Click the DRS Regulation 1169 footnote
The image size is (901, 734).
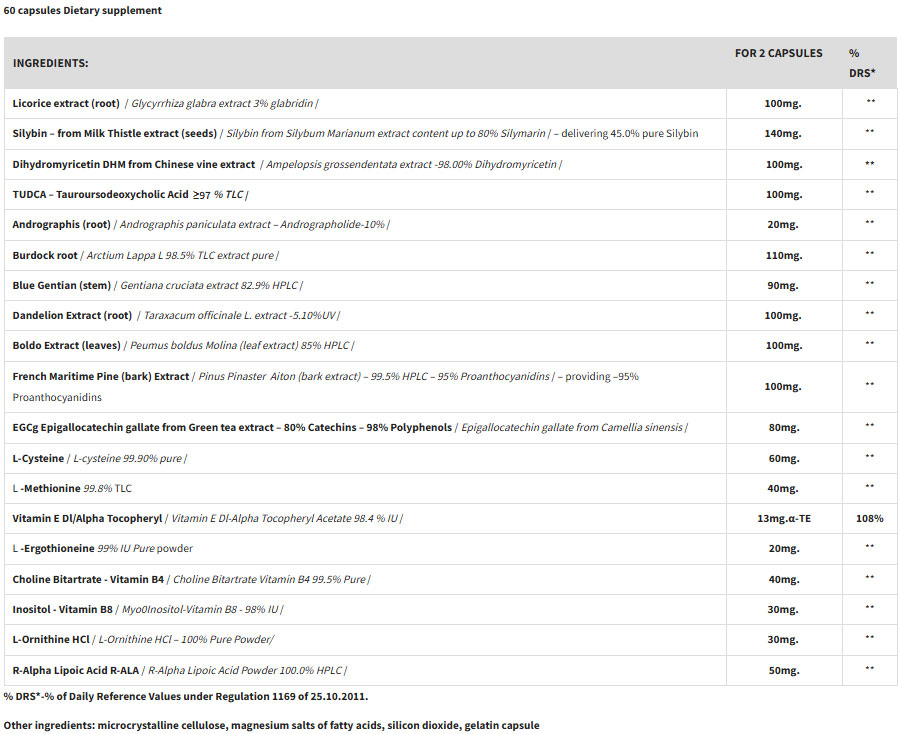coord(185,696)
